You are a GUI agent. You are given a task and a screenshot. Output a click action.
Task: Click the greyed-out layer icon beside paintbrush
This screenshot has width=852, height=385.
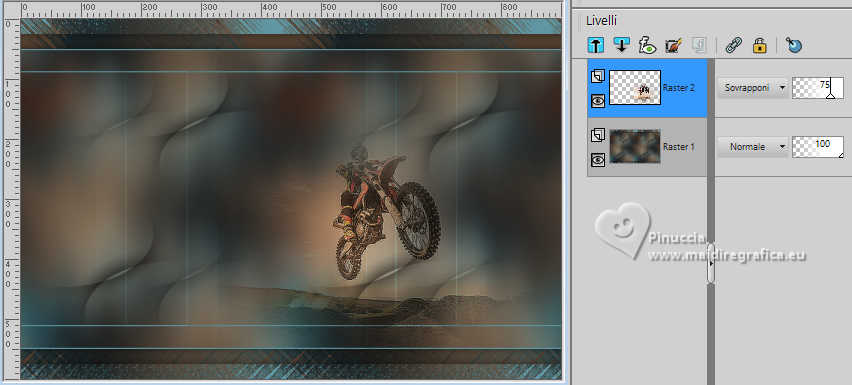pos(698,46)
